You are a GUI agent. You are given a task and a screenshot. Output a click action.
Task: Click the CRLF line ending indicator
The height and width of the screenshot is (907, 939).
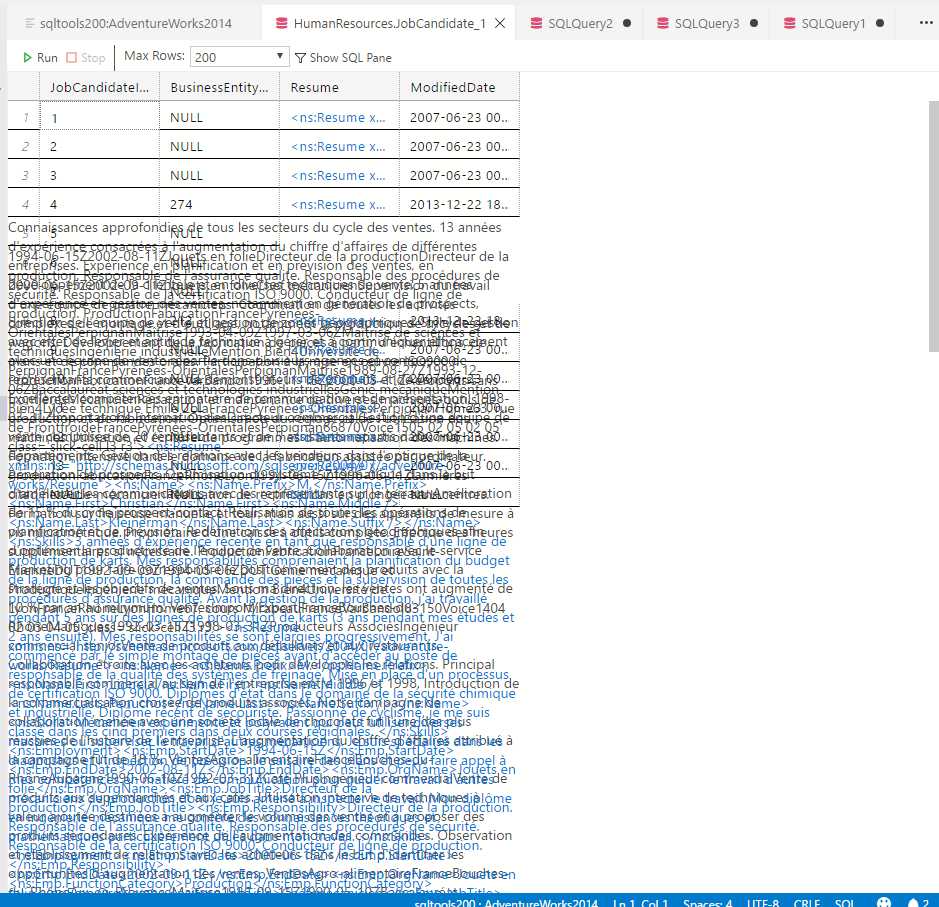(806, 902)
